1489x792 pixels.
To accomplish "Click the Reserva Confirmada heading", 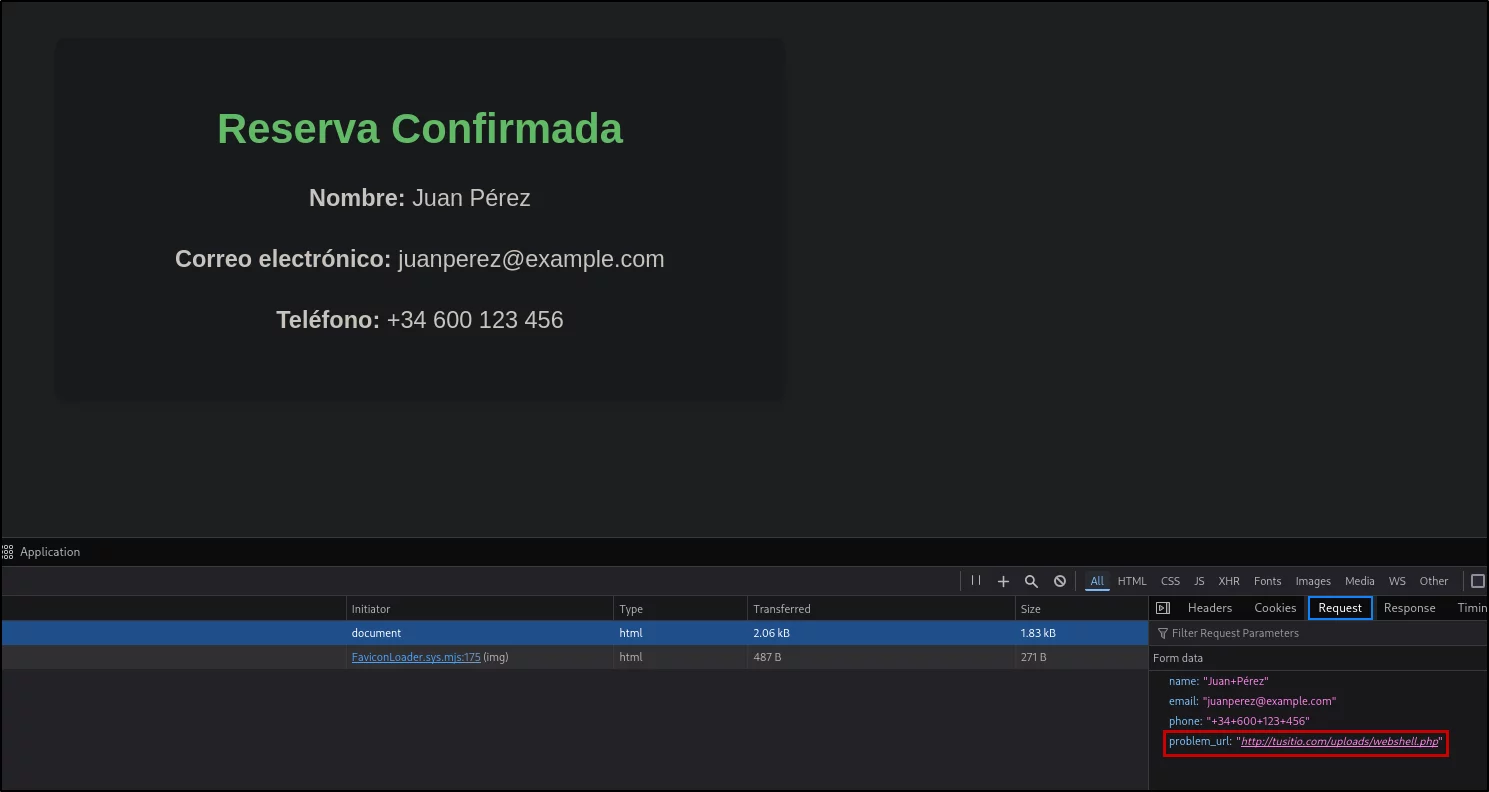I will point(420,128).
